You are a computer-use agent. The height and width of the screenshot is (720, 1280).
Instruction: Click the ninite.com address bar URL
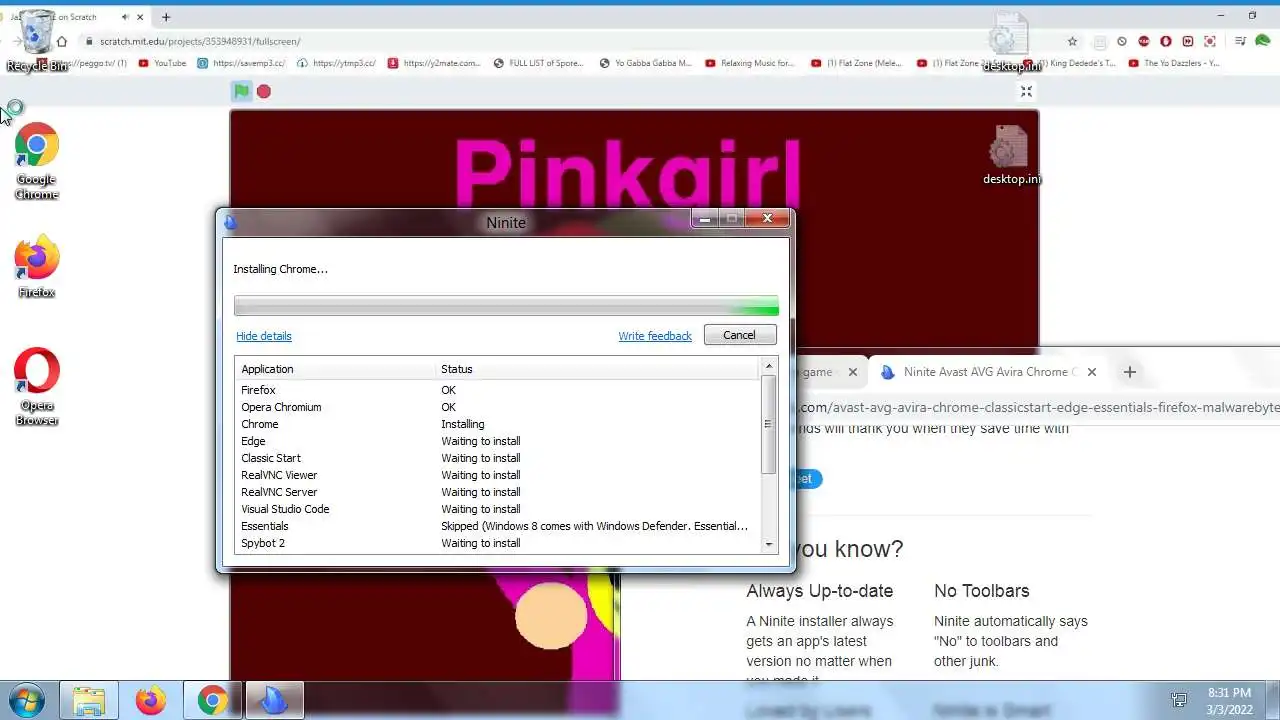coord(1038,408)
